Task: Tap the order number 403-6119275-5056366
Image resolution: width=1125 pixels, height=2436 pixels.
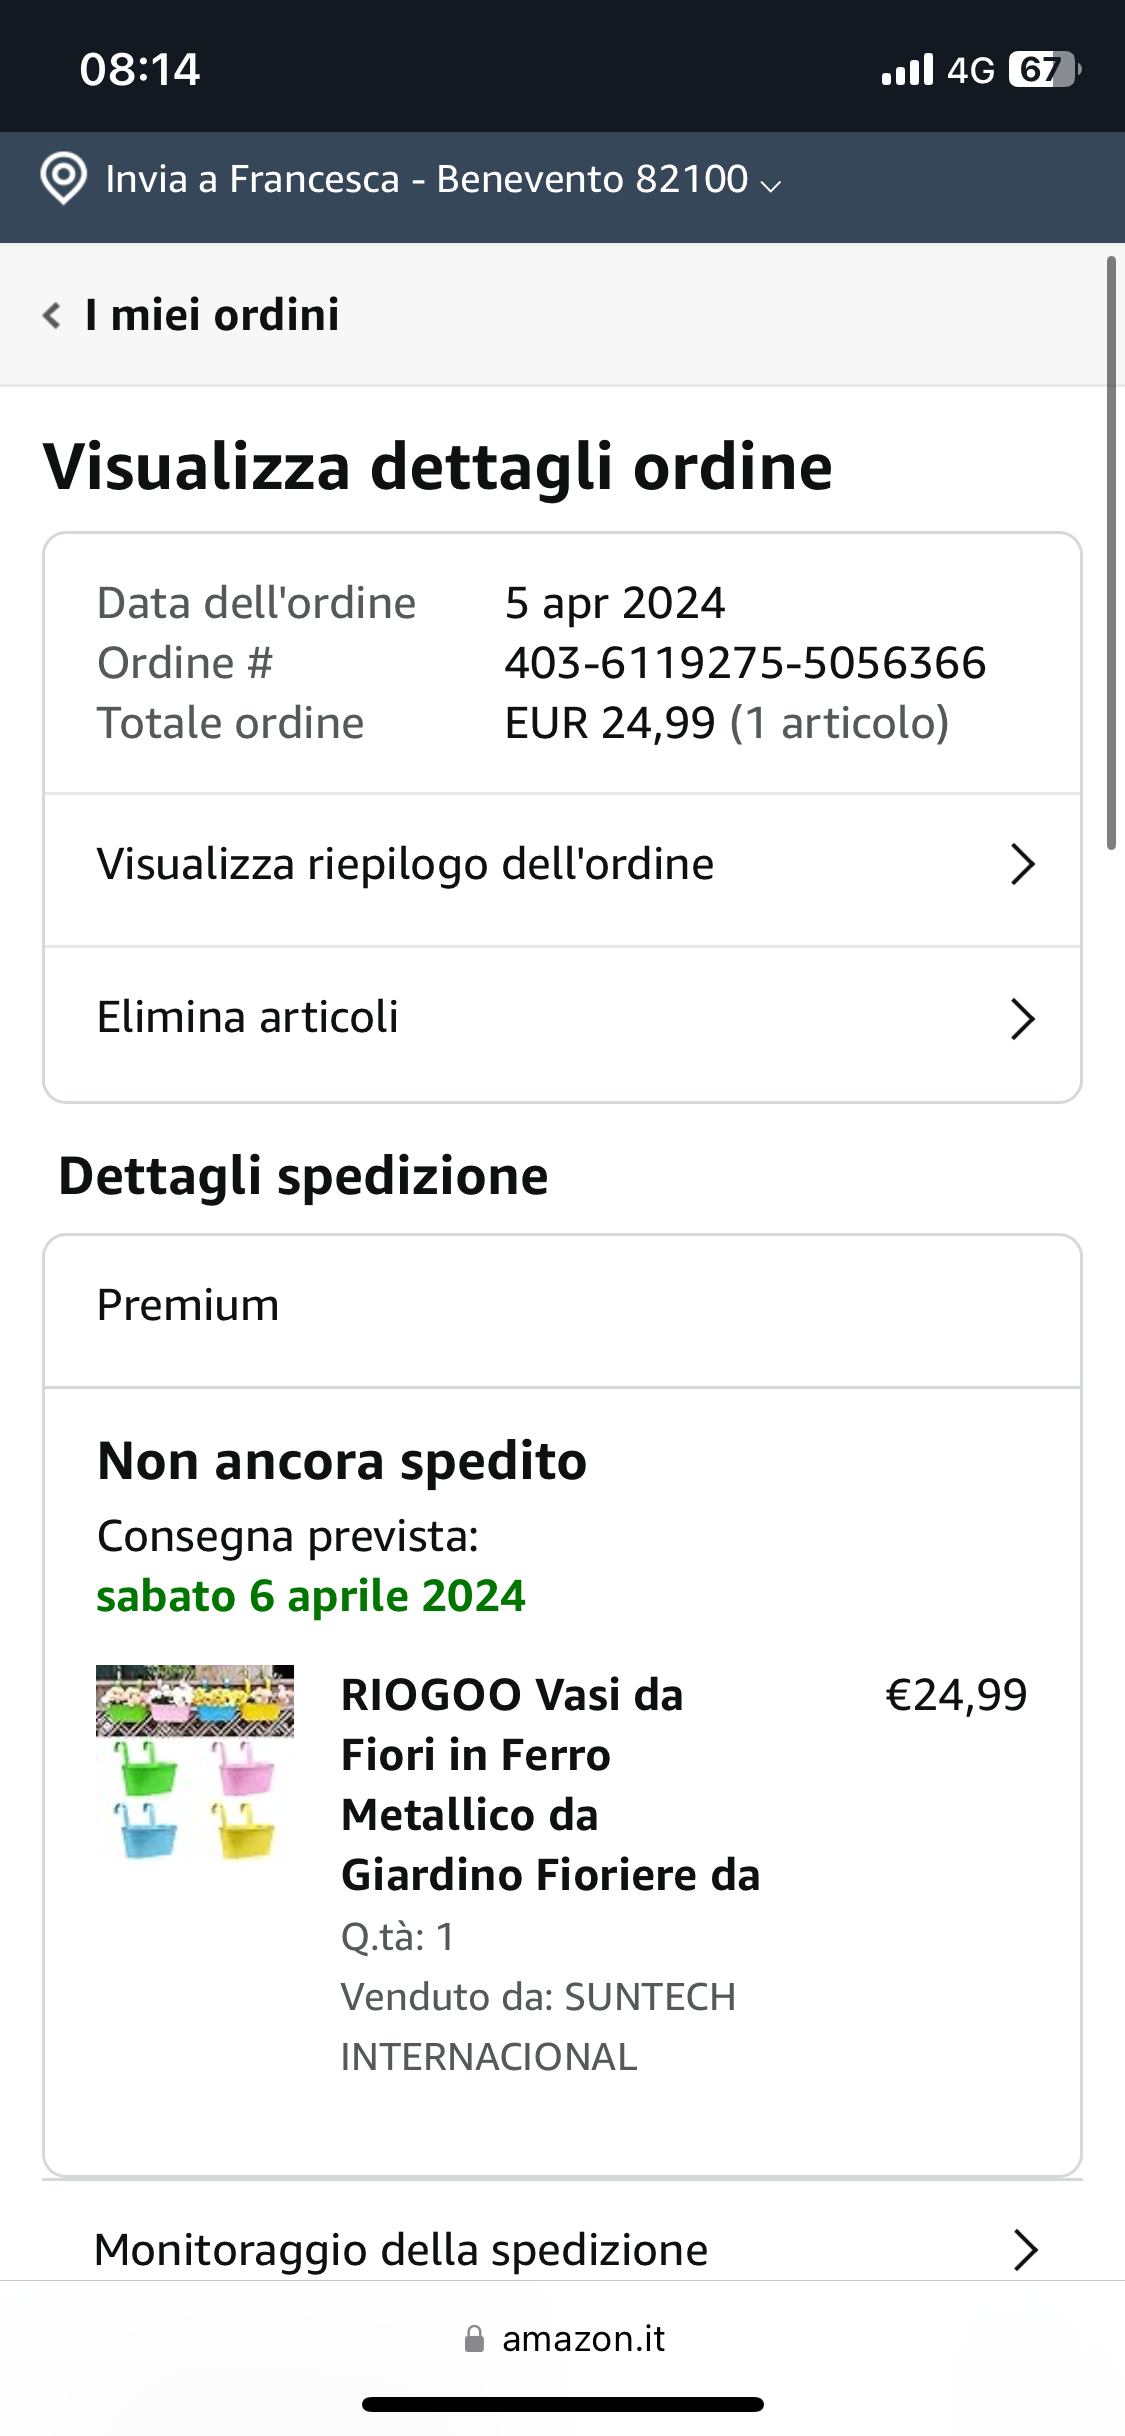Action: click(745, 663)
